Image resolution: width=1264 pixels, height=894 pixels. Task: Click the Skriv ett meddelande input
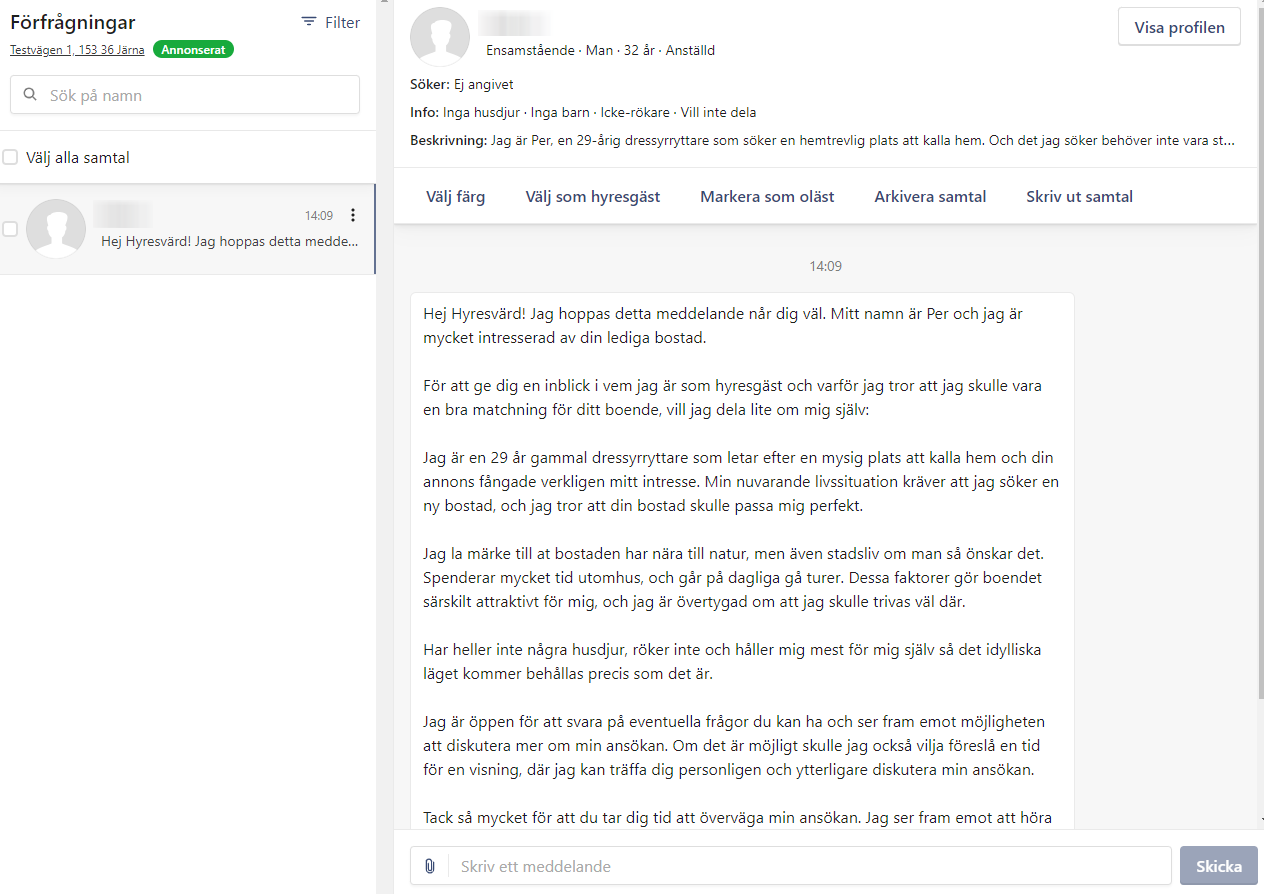[x=810, y=866]
